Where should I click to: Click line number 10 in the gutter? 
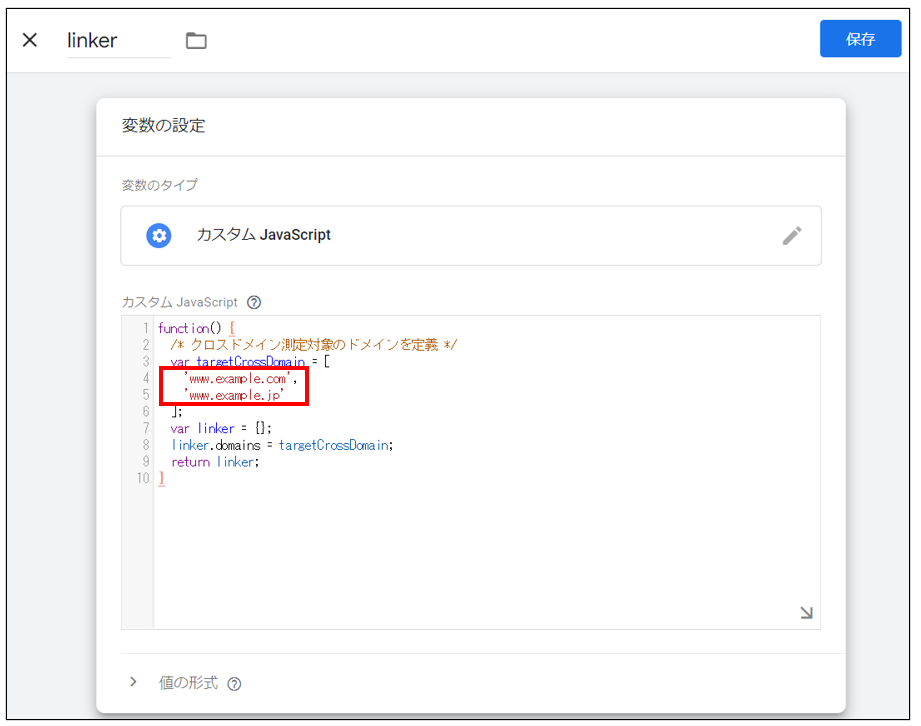(143, 478)
